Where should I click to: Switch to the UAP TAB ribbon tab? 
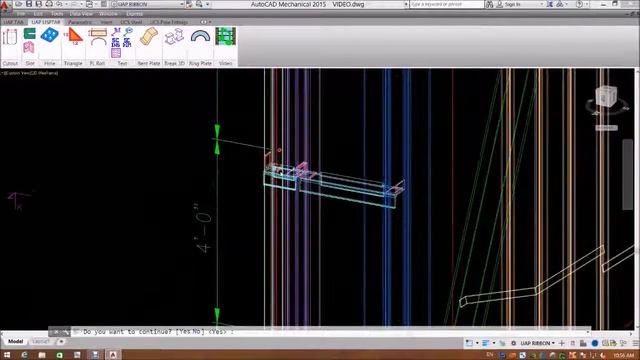coord(14,22)
